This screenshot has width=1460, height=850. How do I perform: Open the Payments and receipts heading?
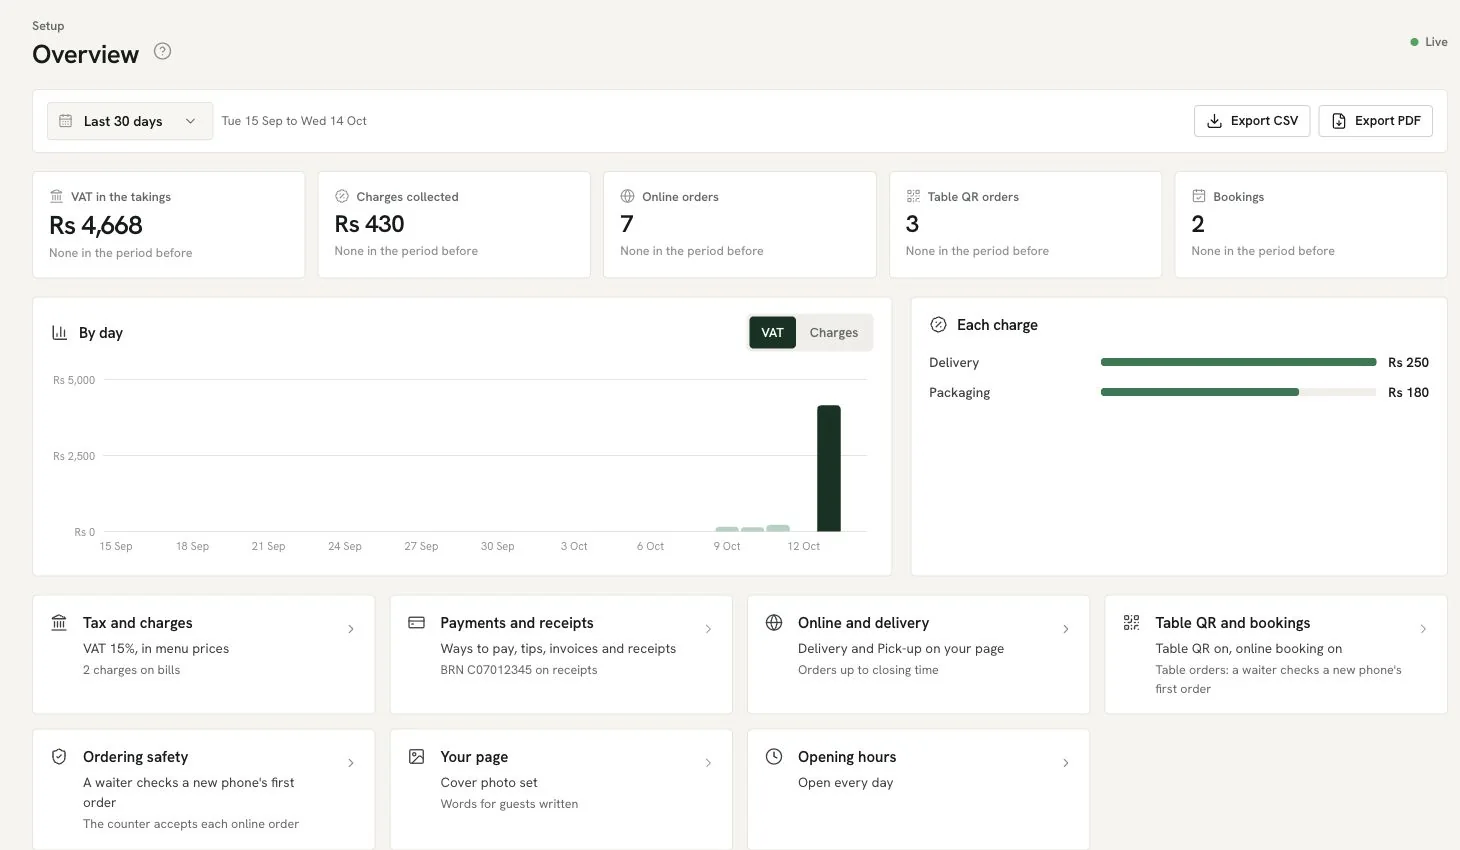[517, 623]
